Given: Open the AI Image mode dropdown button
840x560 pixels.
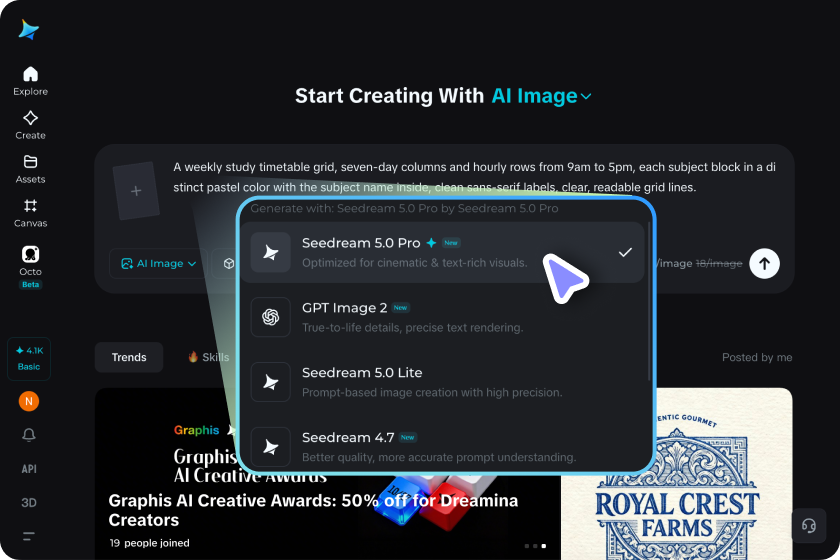Looking at the screenshot, I should (159, 264).
